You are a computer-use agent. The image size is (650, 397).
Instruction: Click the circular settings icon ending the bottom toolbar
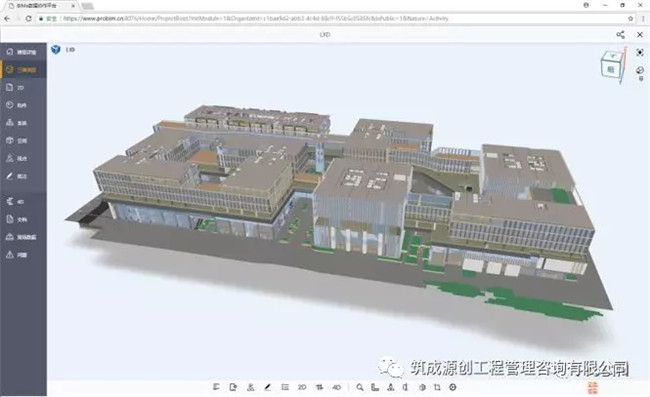(x=453, y=387)
